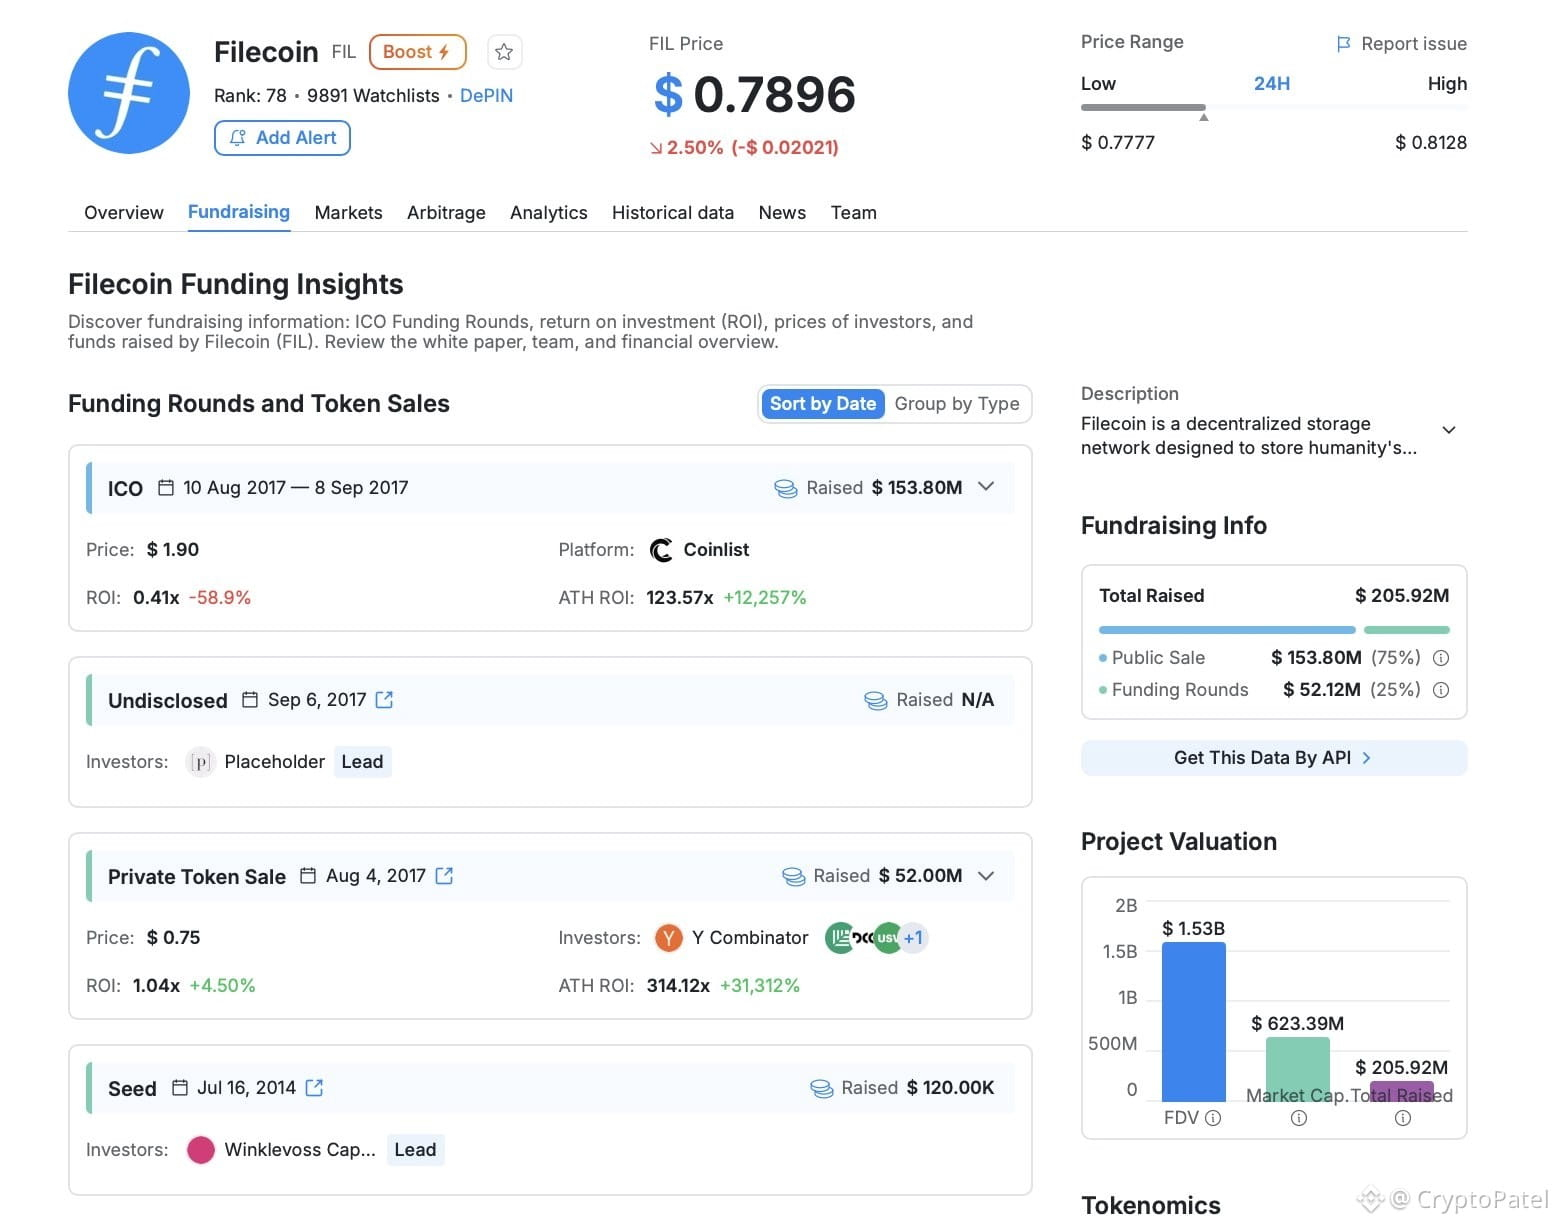Click the FIL price value $0.7896
This screenshot has width=1556, height=1224.
(755, 95)
